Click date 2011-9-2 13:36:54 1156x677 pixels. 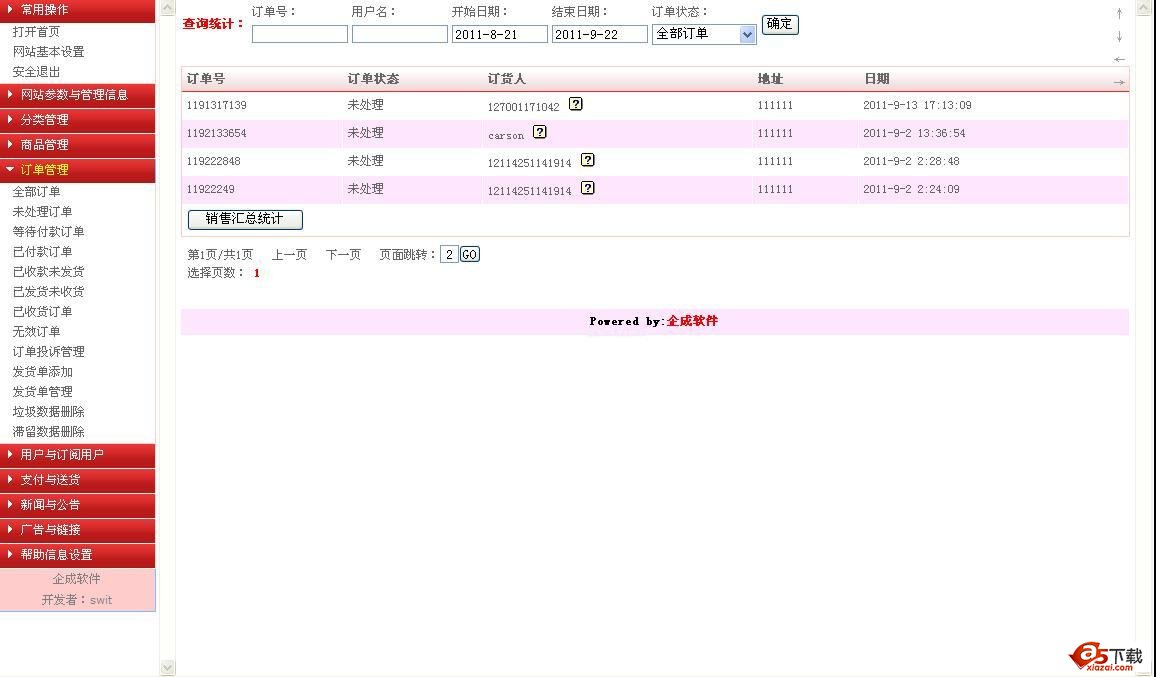click(x=914, y=133)
